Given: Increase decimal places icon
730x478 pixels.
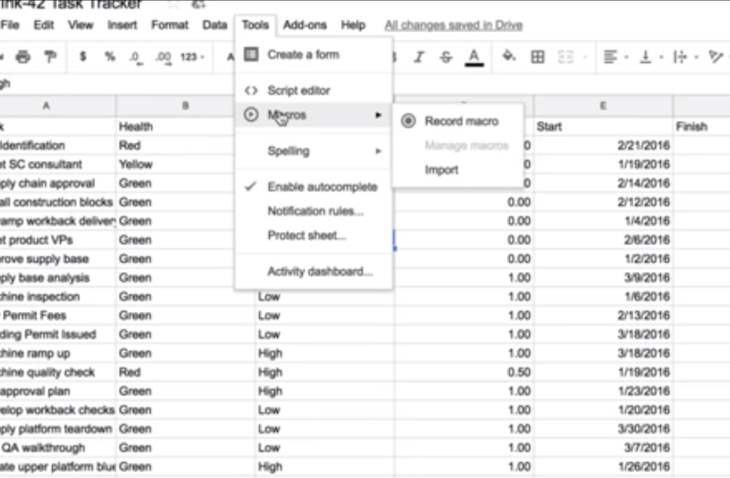Looking at the screenshot, I should pos(163,58).
